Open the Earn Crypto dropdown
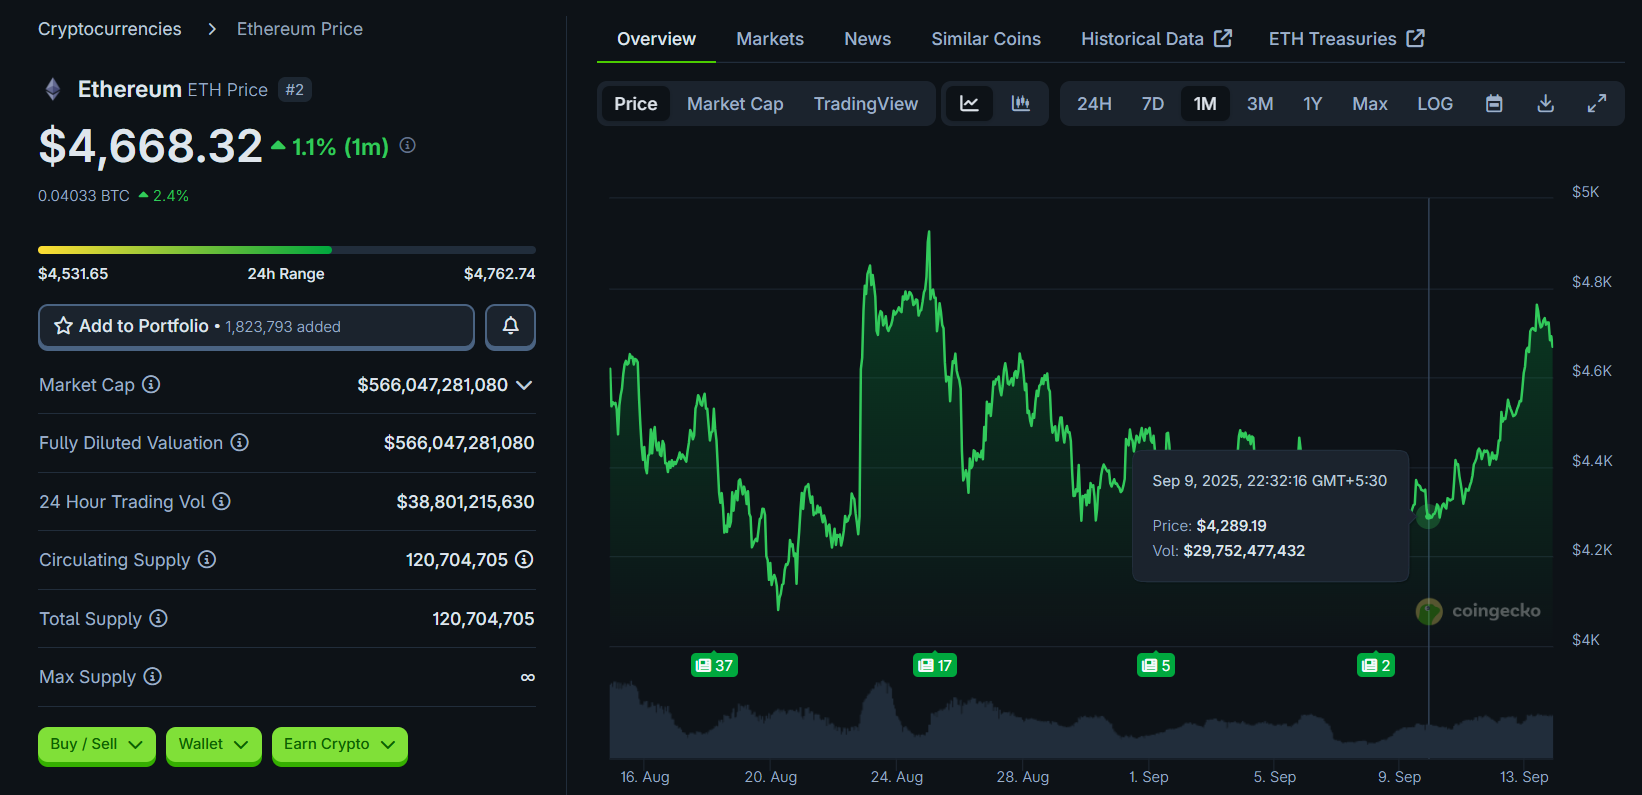Screen dimensions: 1642x795 (x=339, y=744)
